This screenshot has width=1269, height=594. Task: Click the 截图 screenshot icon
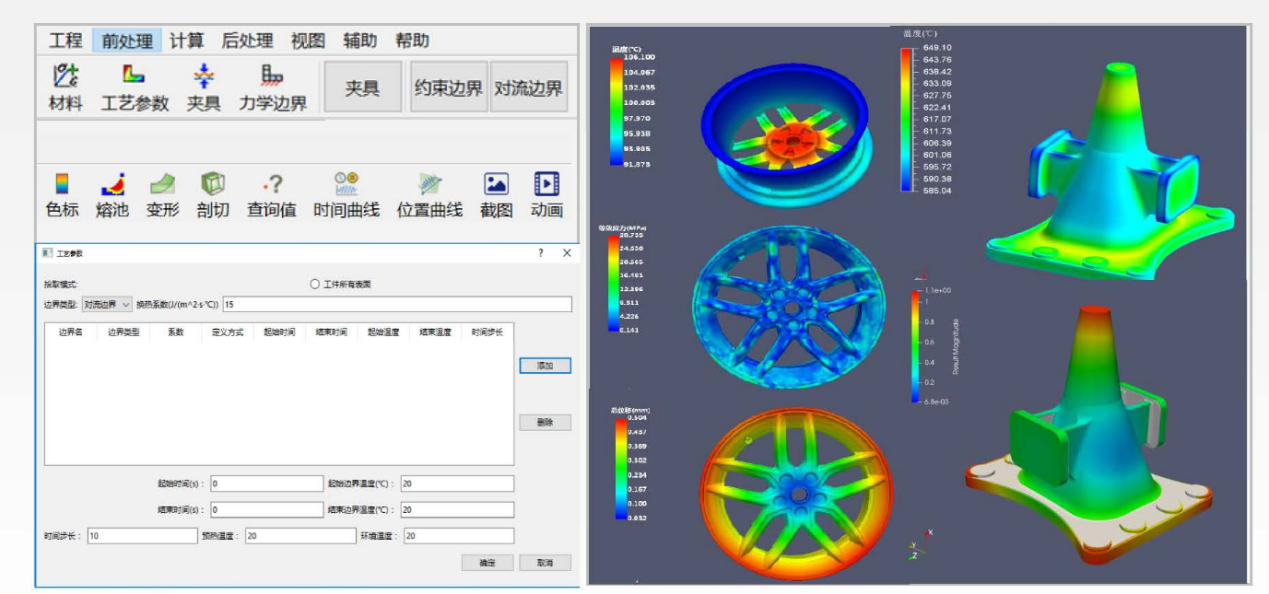click(x=496, y=194)
